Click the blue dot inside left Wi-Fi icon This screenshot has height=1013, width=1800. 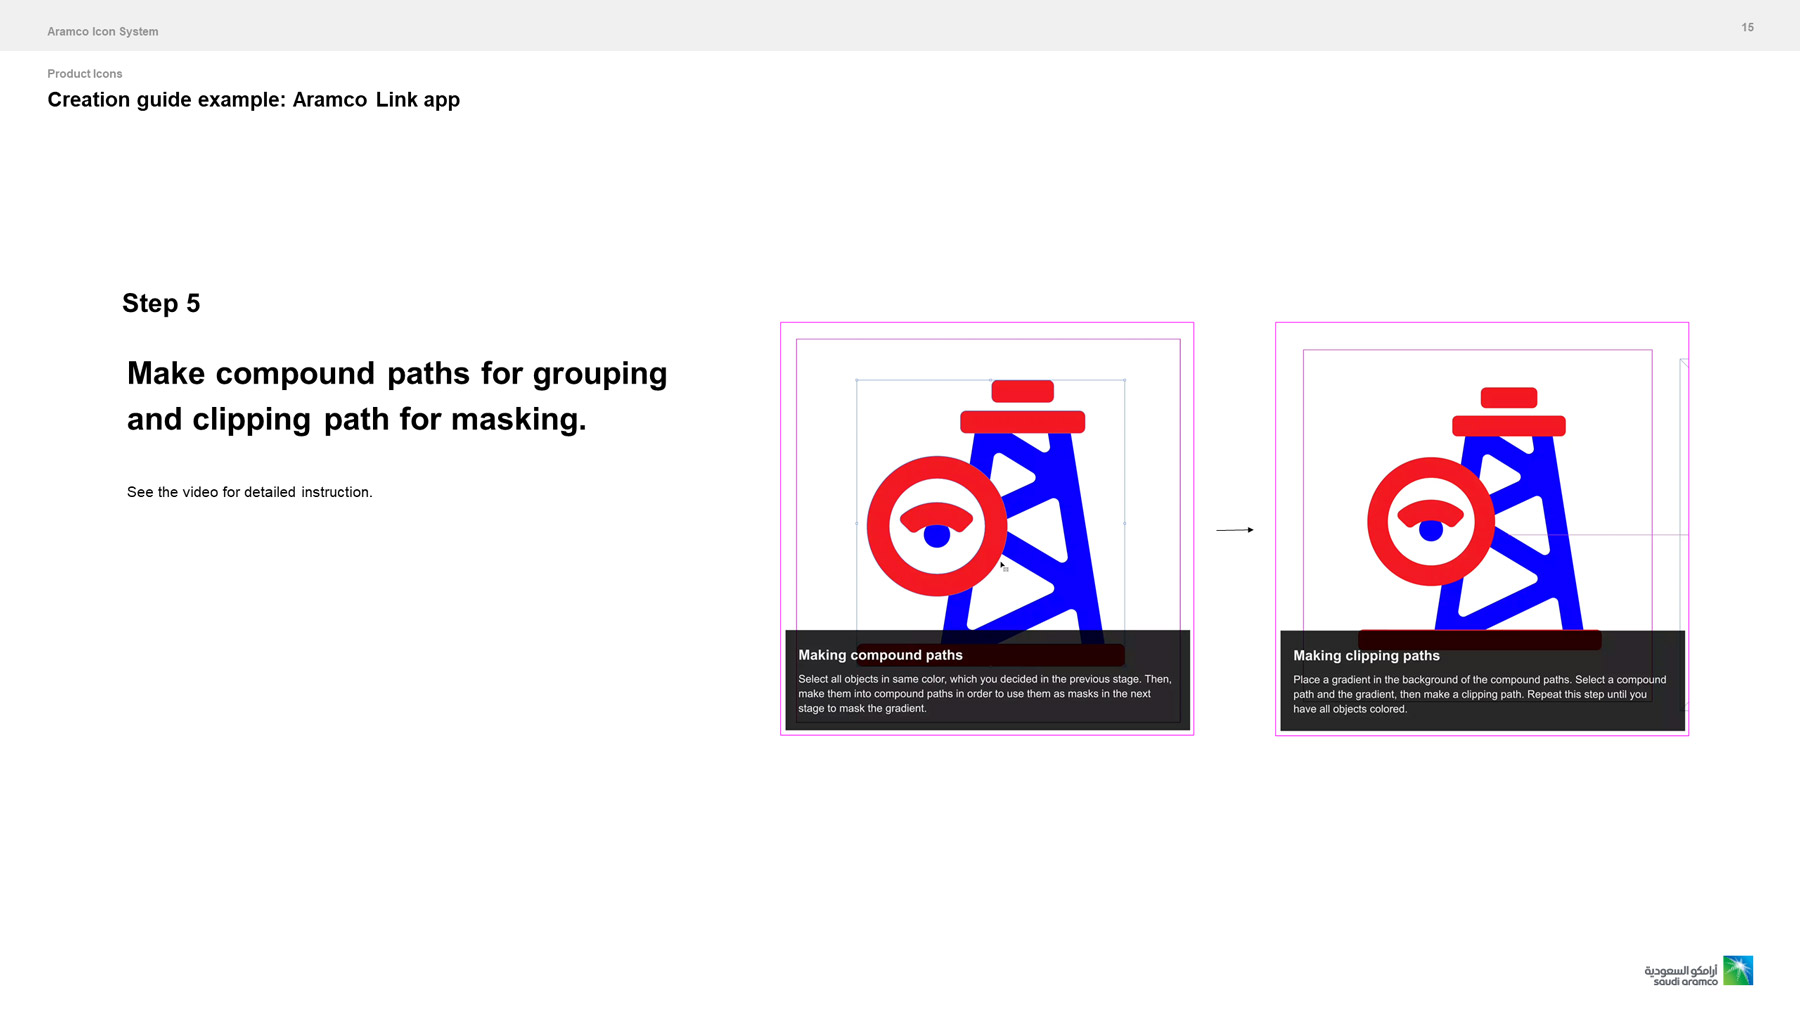936,537
